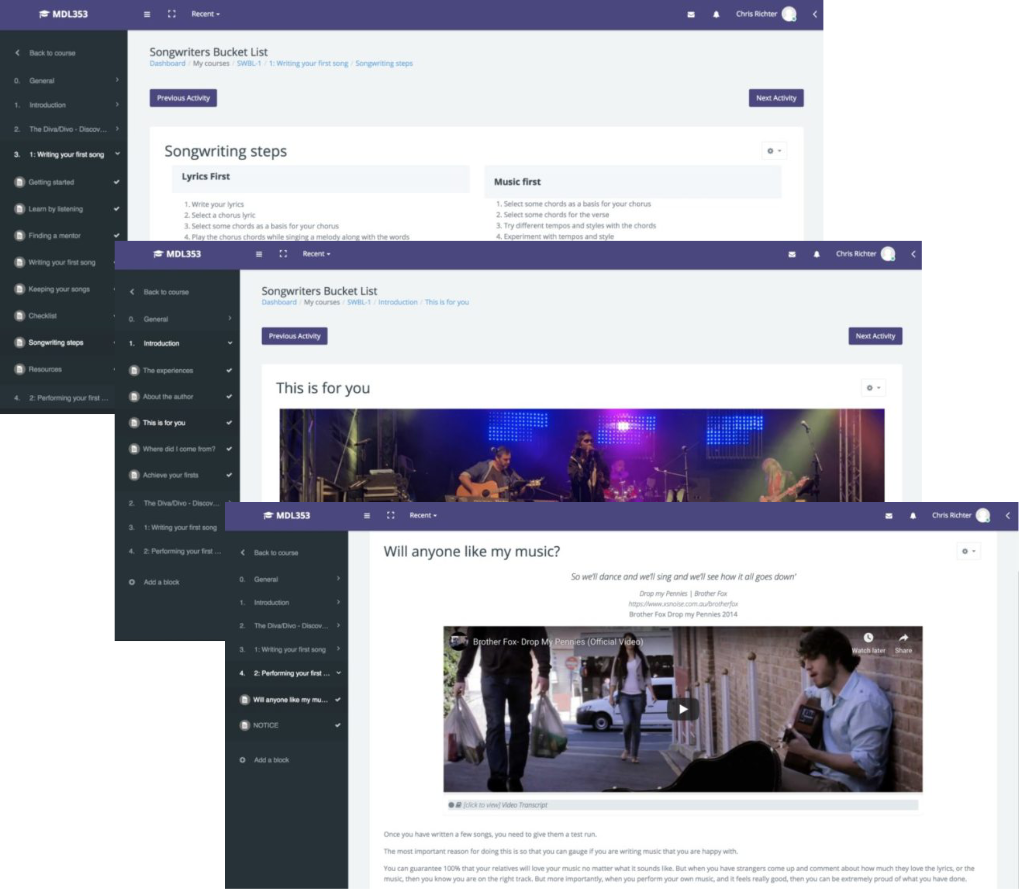
Task: Click the page icon beside 'Checklist' in the sidebar
Action: [20, 315]
